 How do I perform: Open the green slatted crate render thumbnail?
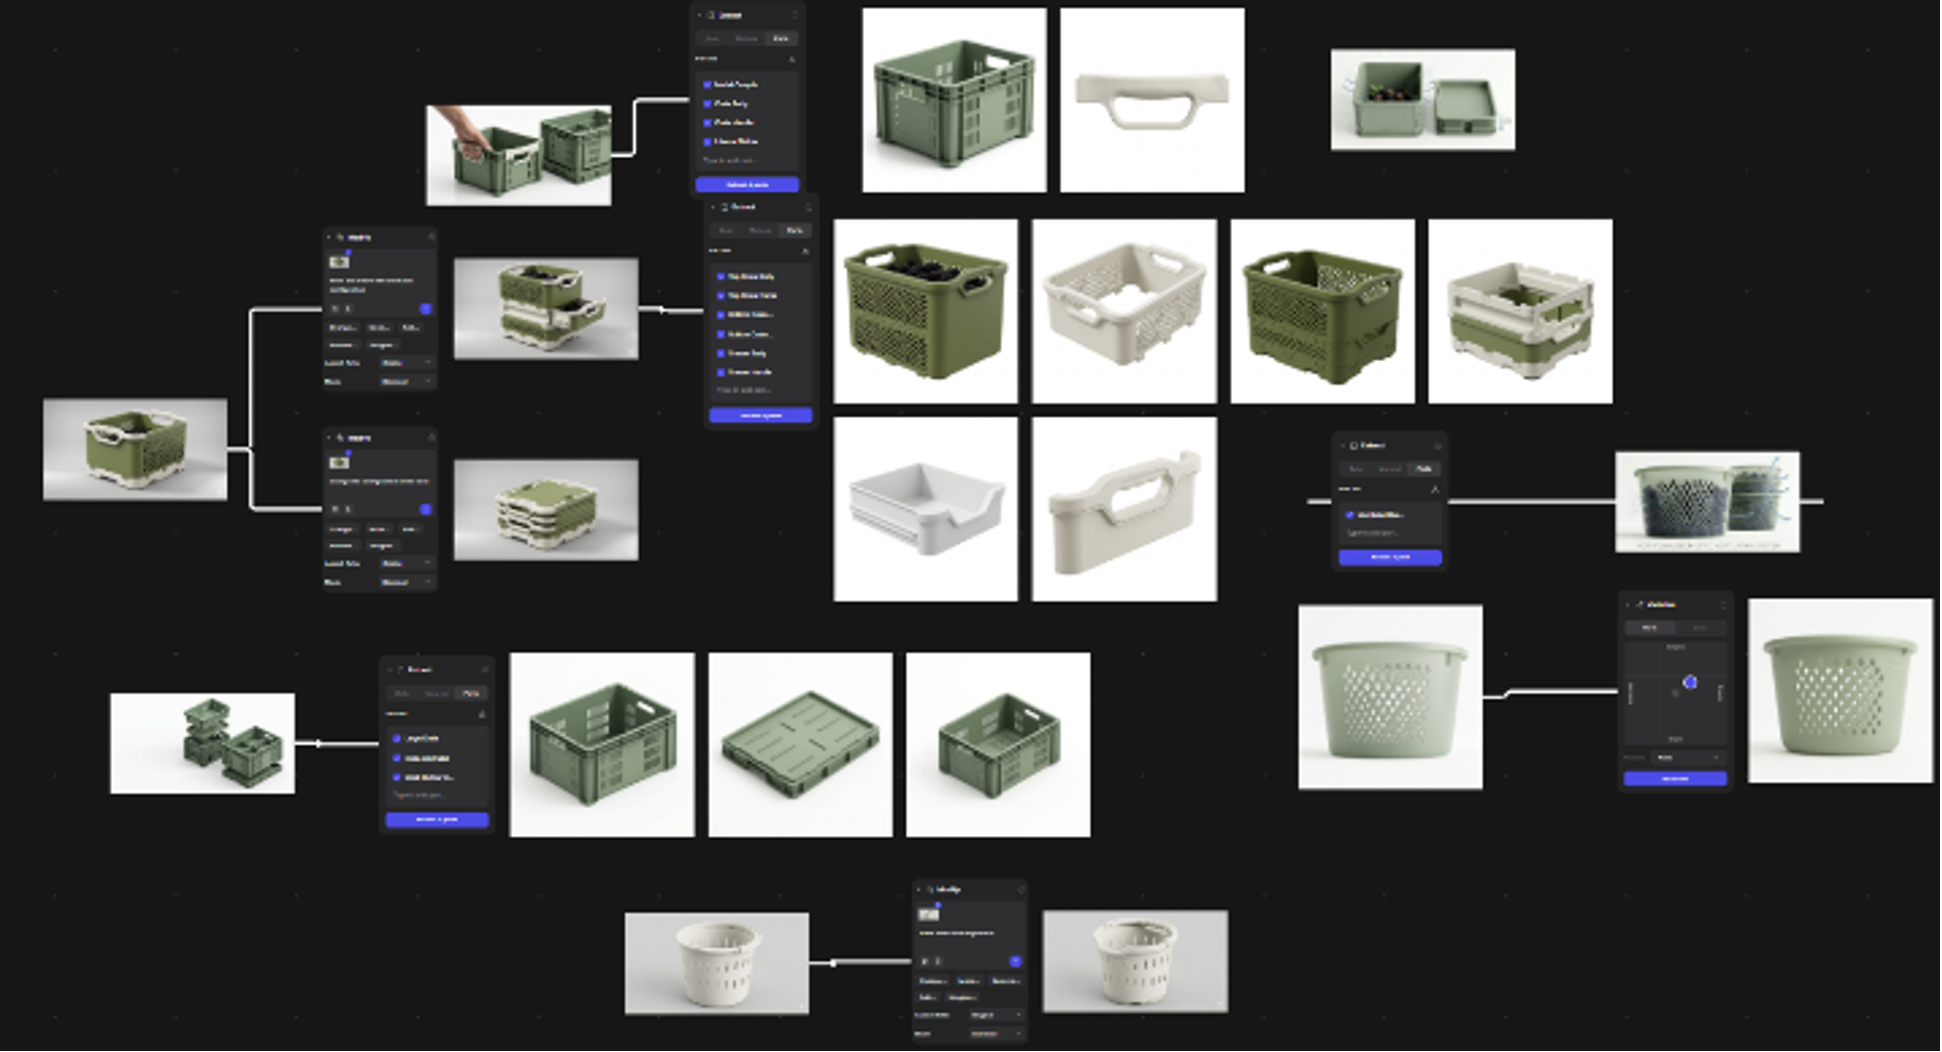click(954, 100)
